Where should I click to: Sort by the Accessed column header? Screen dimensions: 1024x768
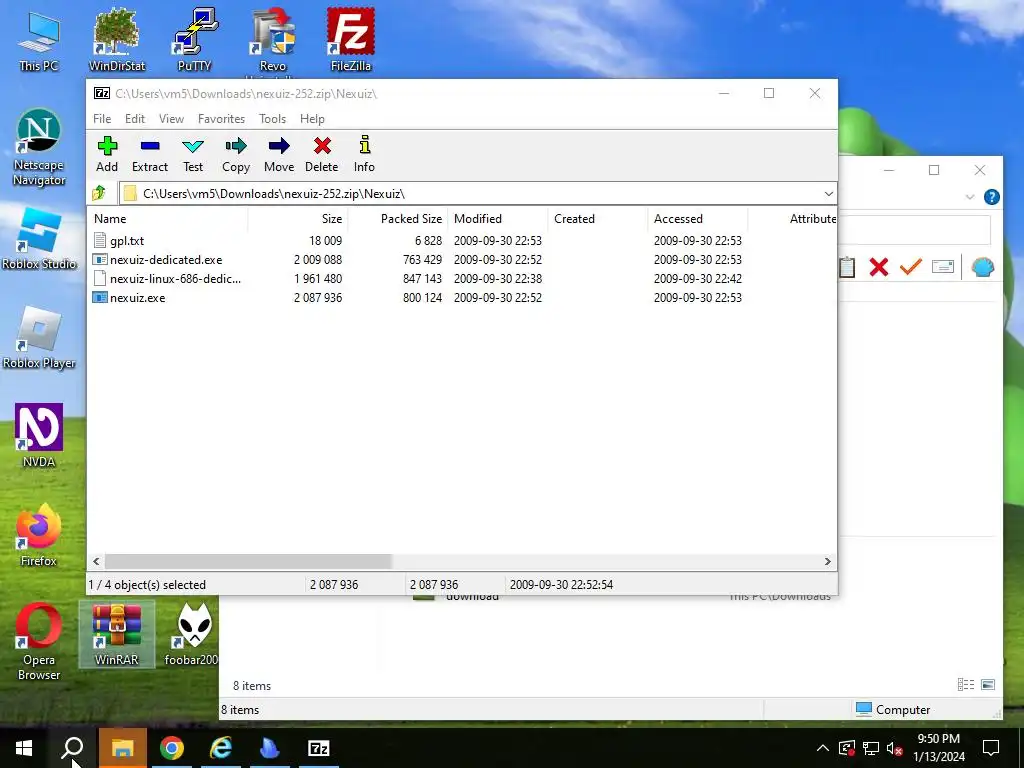697,219
